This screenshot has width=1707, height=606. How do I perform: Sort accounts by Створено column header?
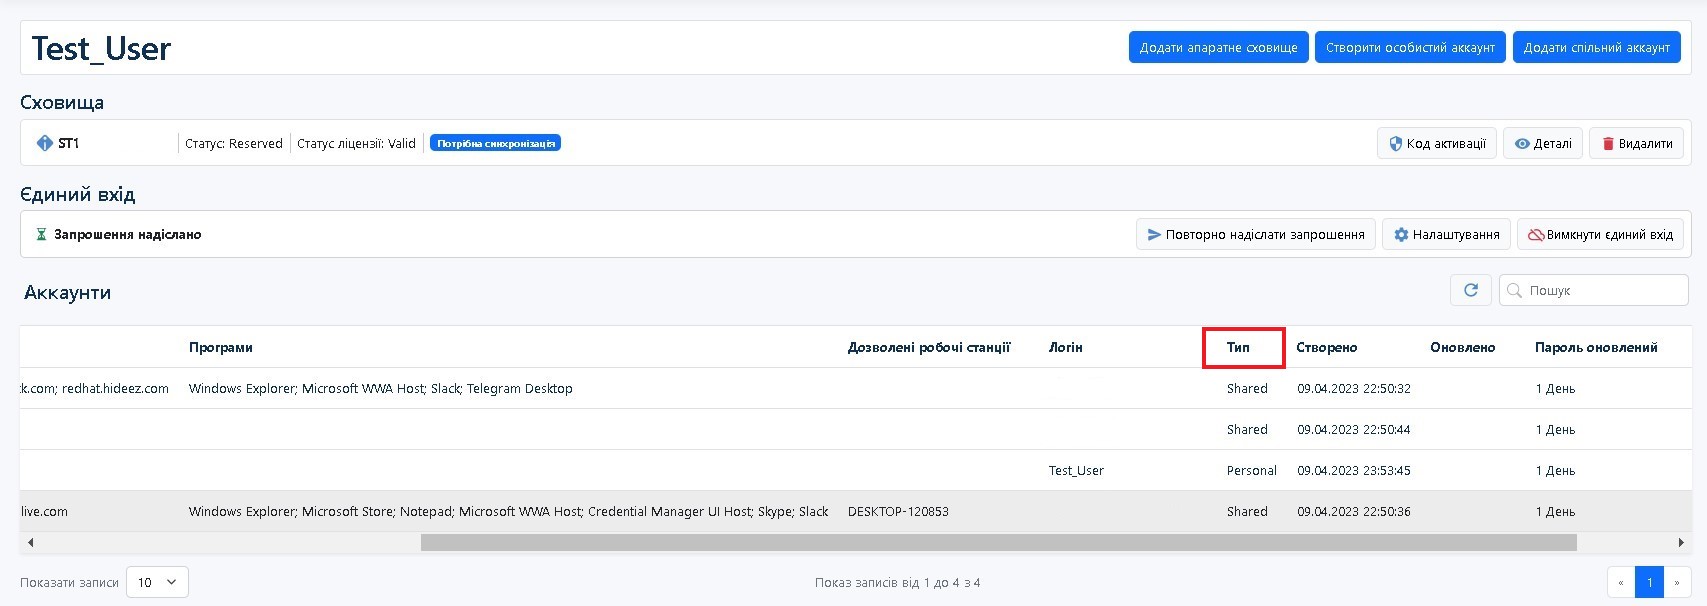1326,348
